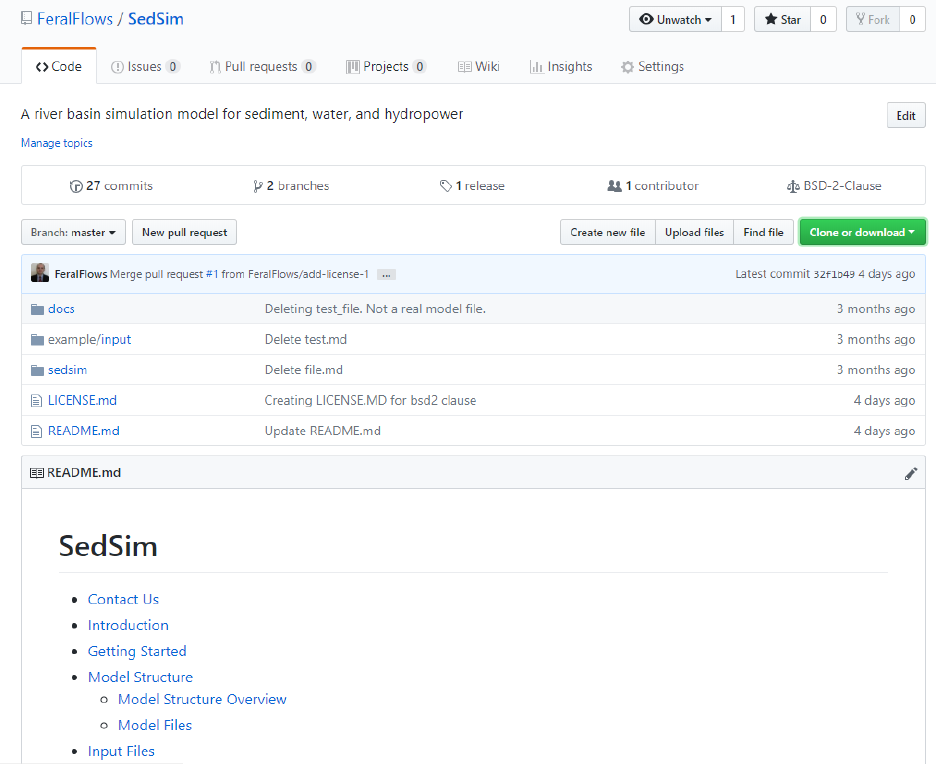Switch to the Code tab
This screenshot has width=936, height=764.
(x=58, y=66)
